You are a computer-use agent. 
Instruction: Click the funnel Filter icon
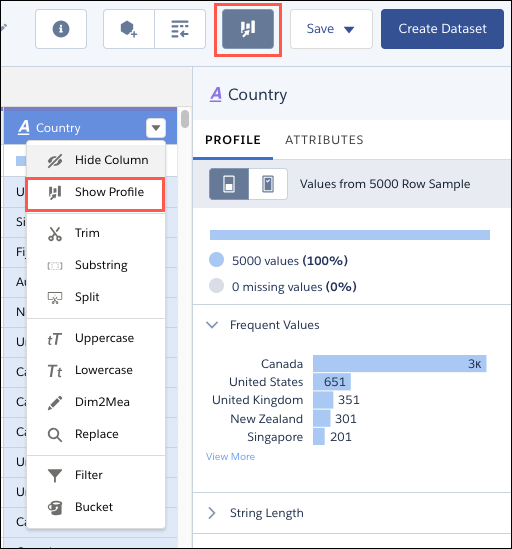pos(55,476)
